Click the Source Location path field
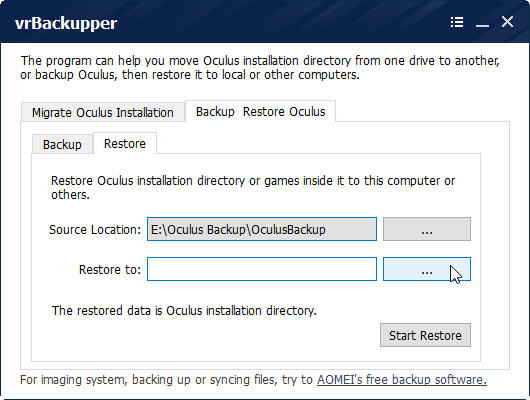 click(x=262, y=229)
